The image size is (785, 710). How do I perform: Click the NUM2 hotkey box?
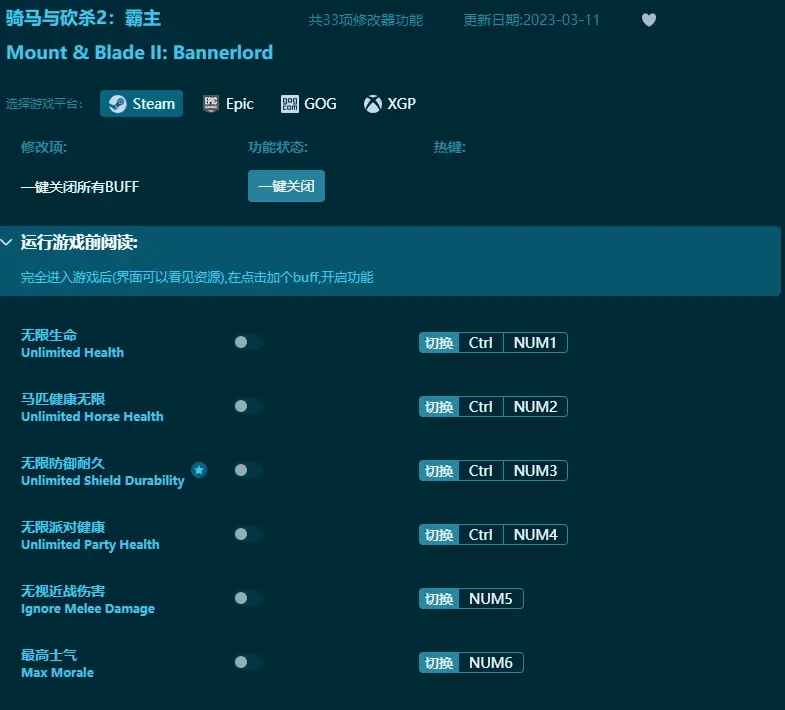click(x=535, y=407)
